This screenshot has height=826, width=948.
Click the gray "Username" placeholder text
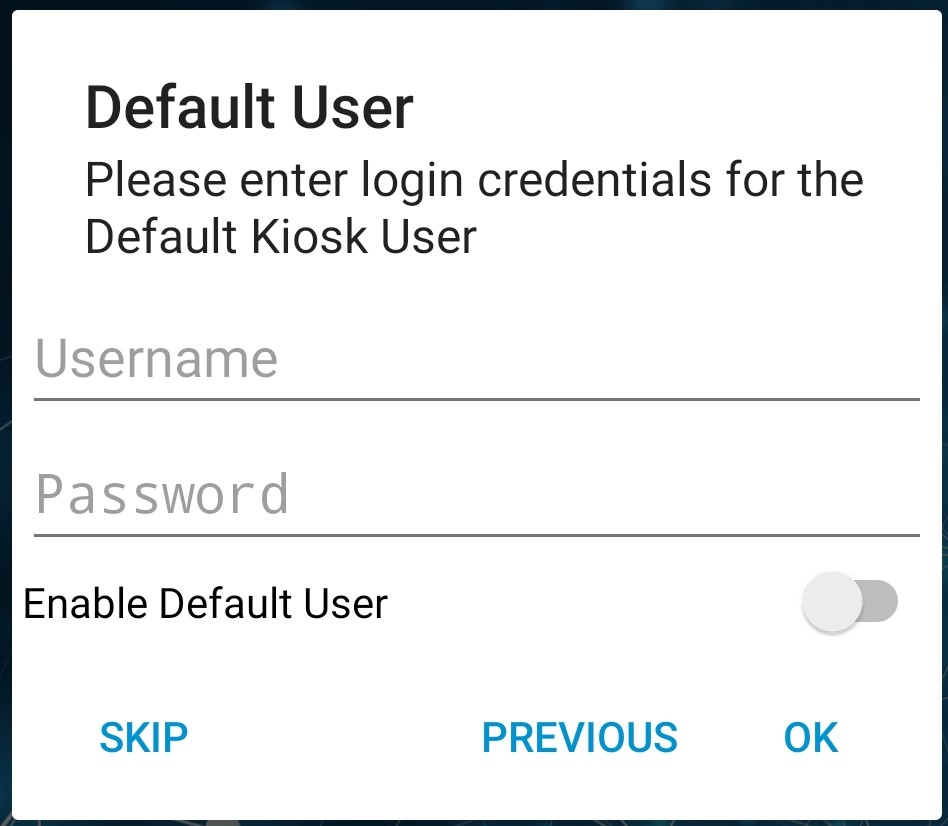tap(156, 360)
